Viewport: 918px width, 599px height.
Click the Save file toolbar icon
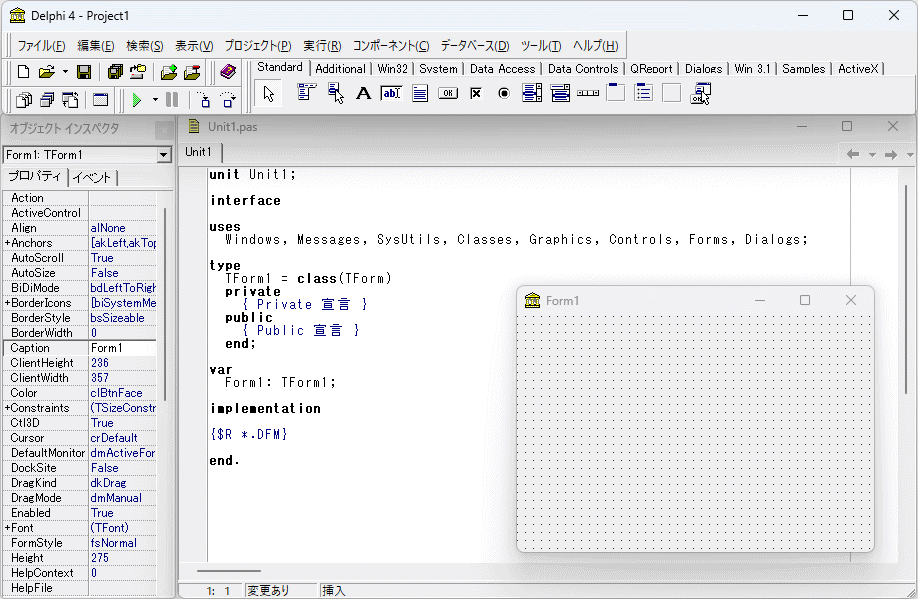(x=85, y=72)
